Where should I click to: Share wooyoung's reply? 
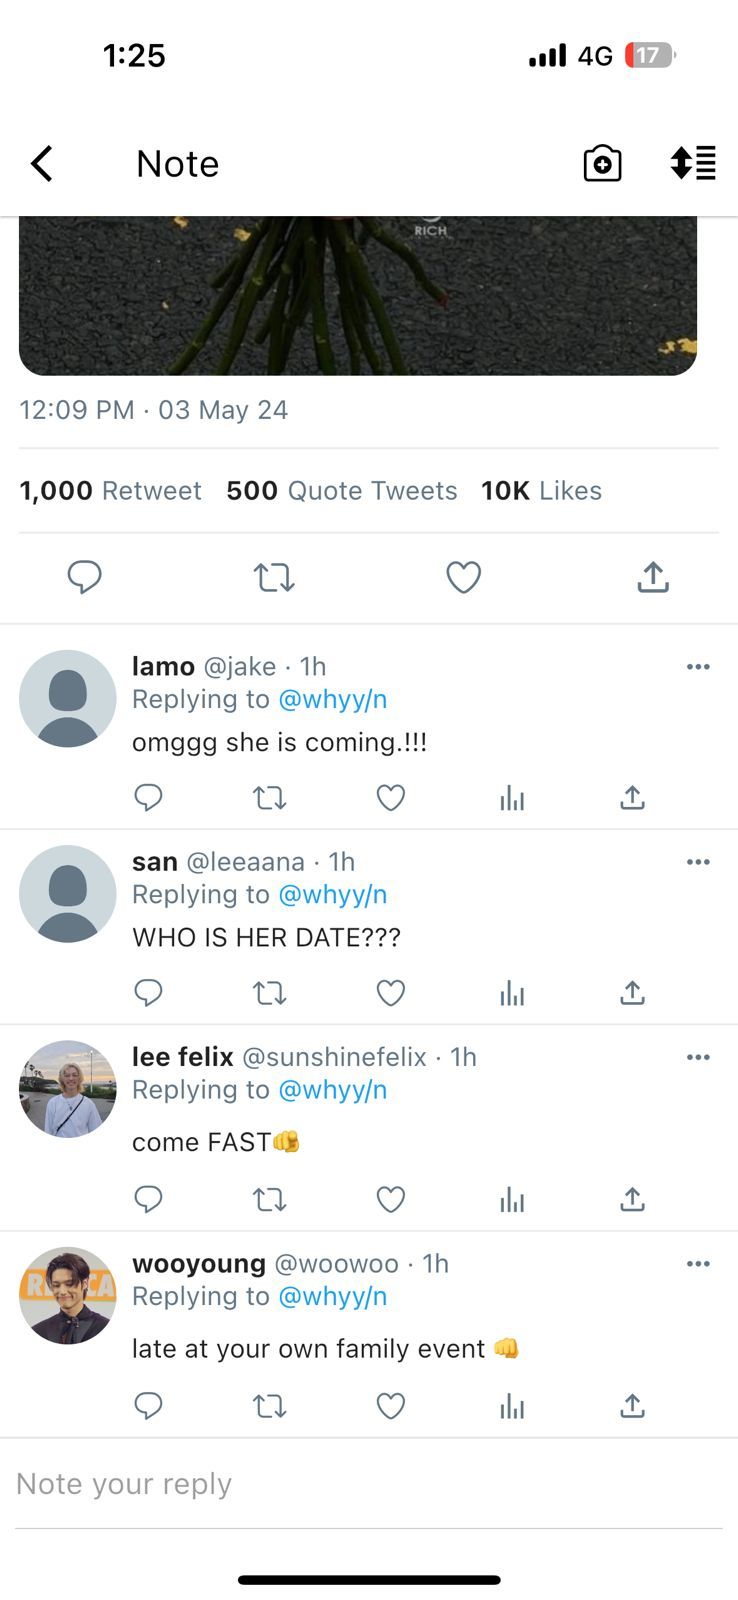pyautogui.click(x=632, y=1406)
